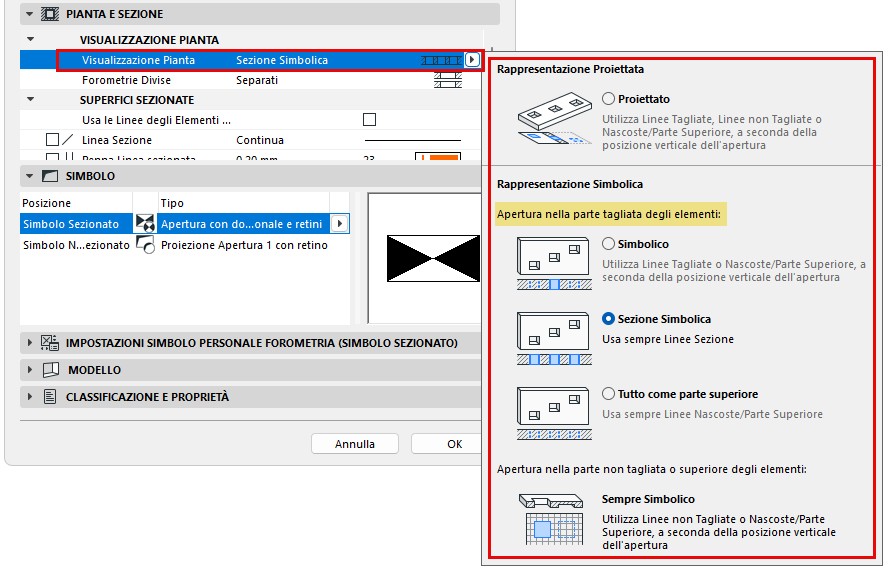887x570 pixels.
Task: Click the Sezione Simbolica row preview icon
Action: (x=441, y=60)
